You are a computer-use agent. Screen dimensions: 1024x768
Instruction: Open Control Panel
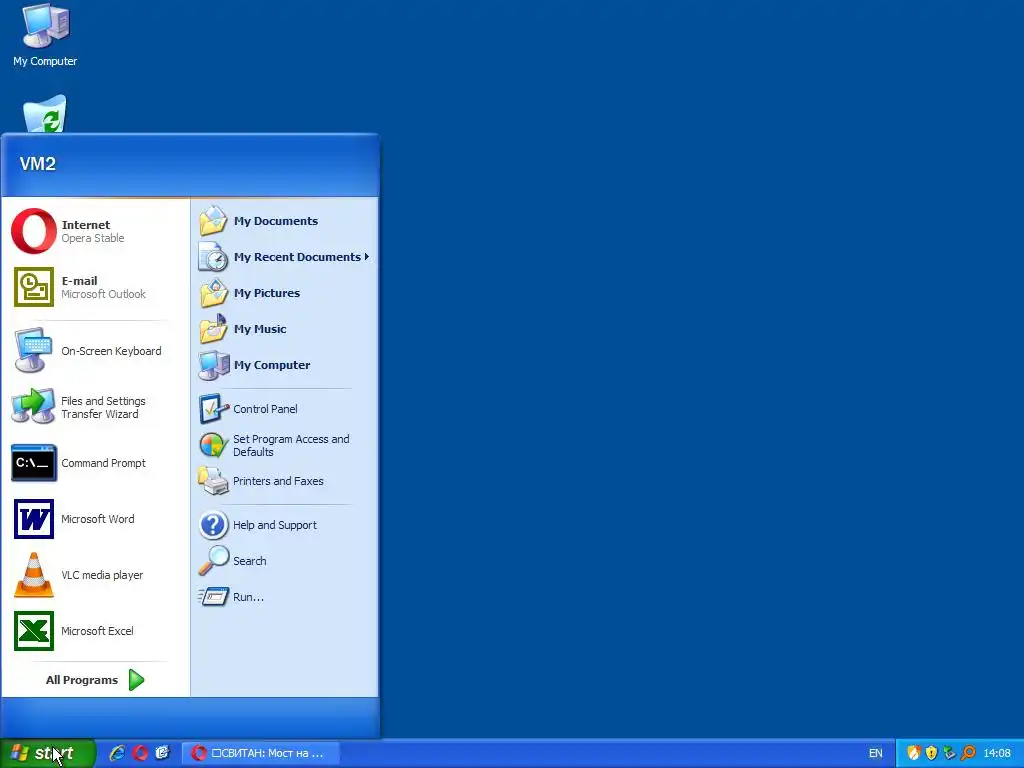click(x=285, y=409)
